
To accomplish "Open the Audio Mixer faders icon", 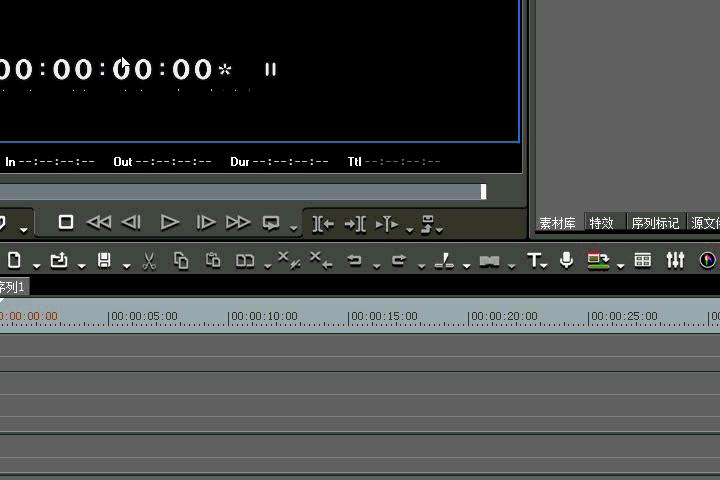I will point(675,260).
